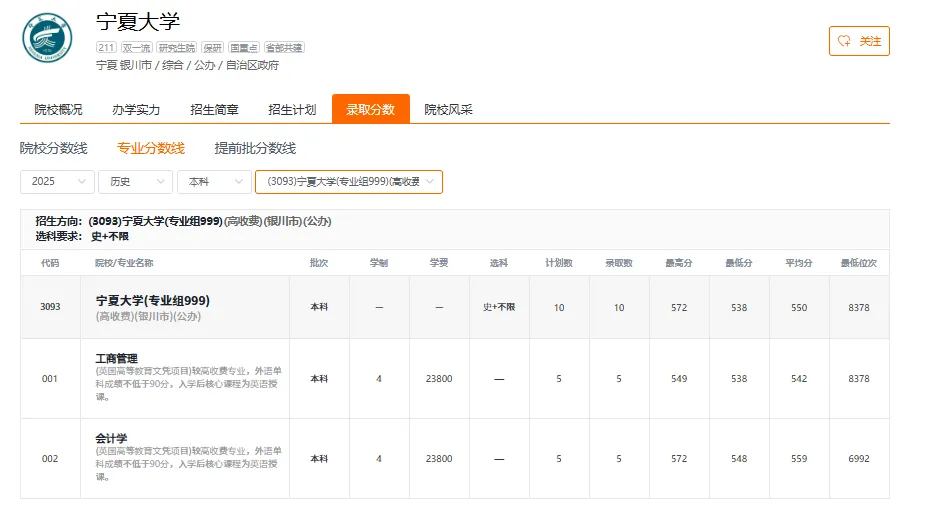
Task: Click the 批次 column header
Action: 319,263
